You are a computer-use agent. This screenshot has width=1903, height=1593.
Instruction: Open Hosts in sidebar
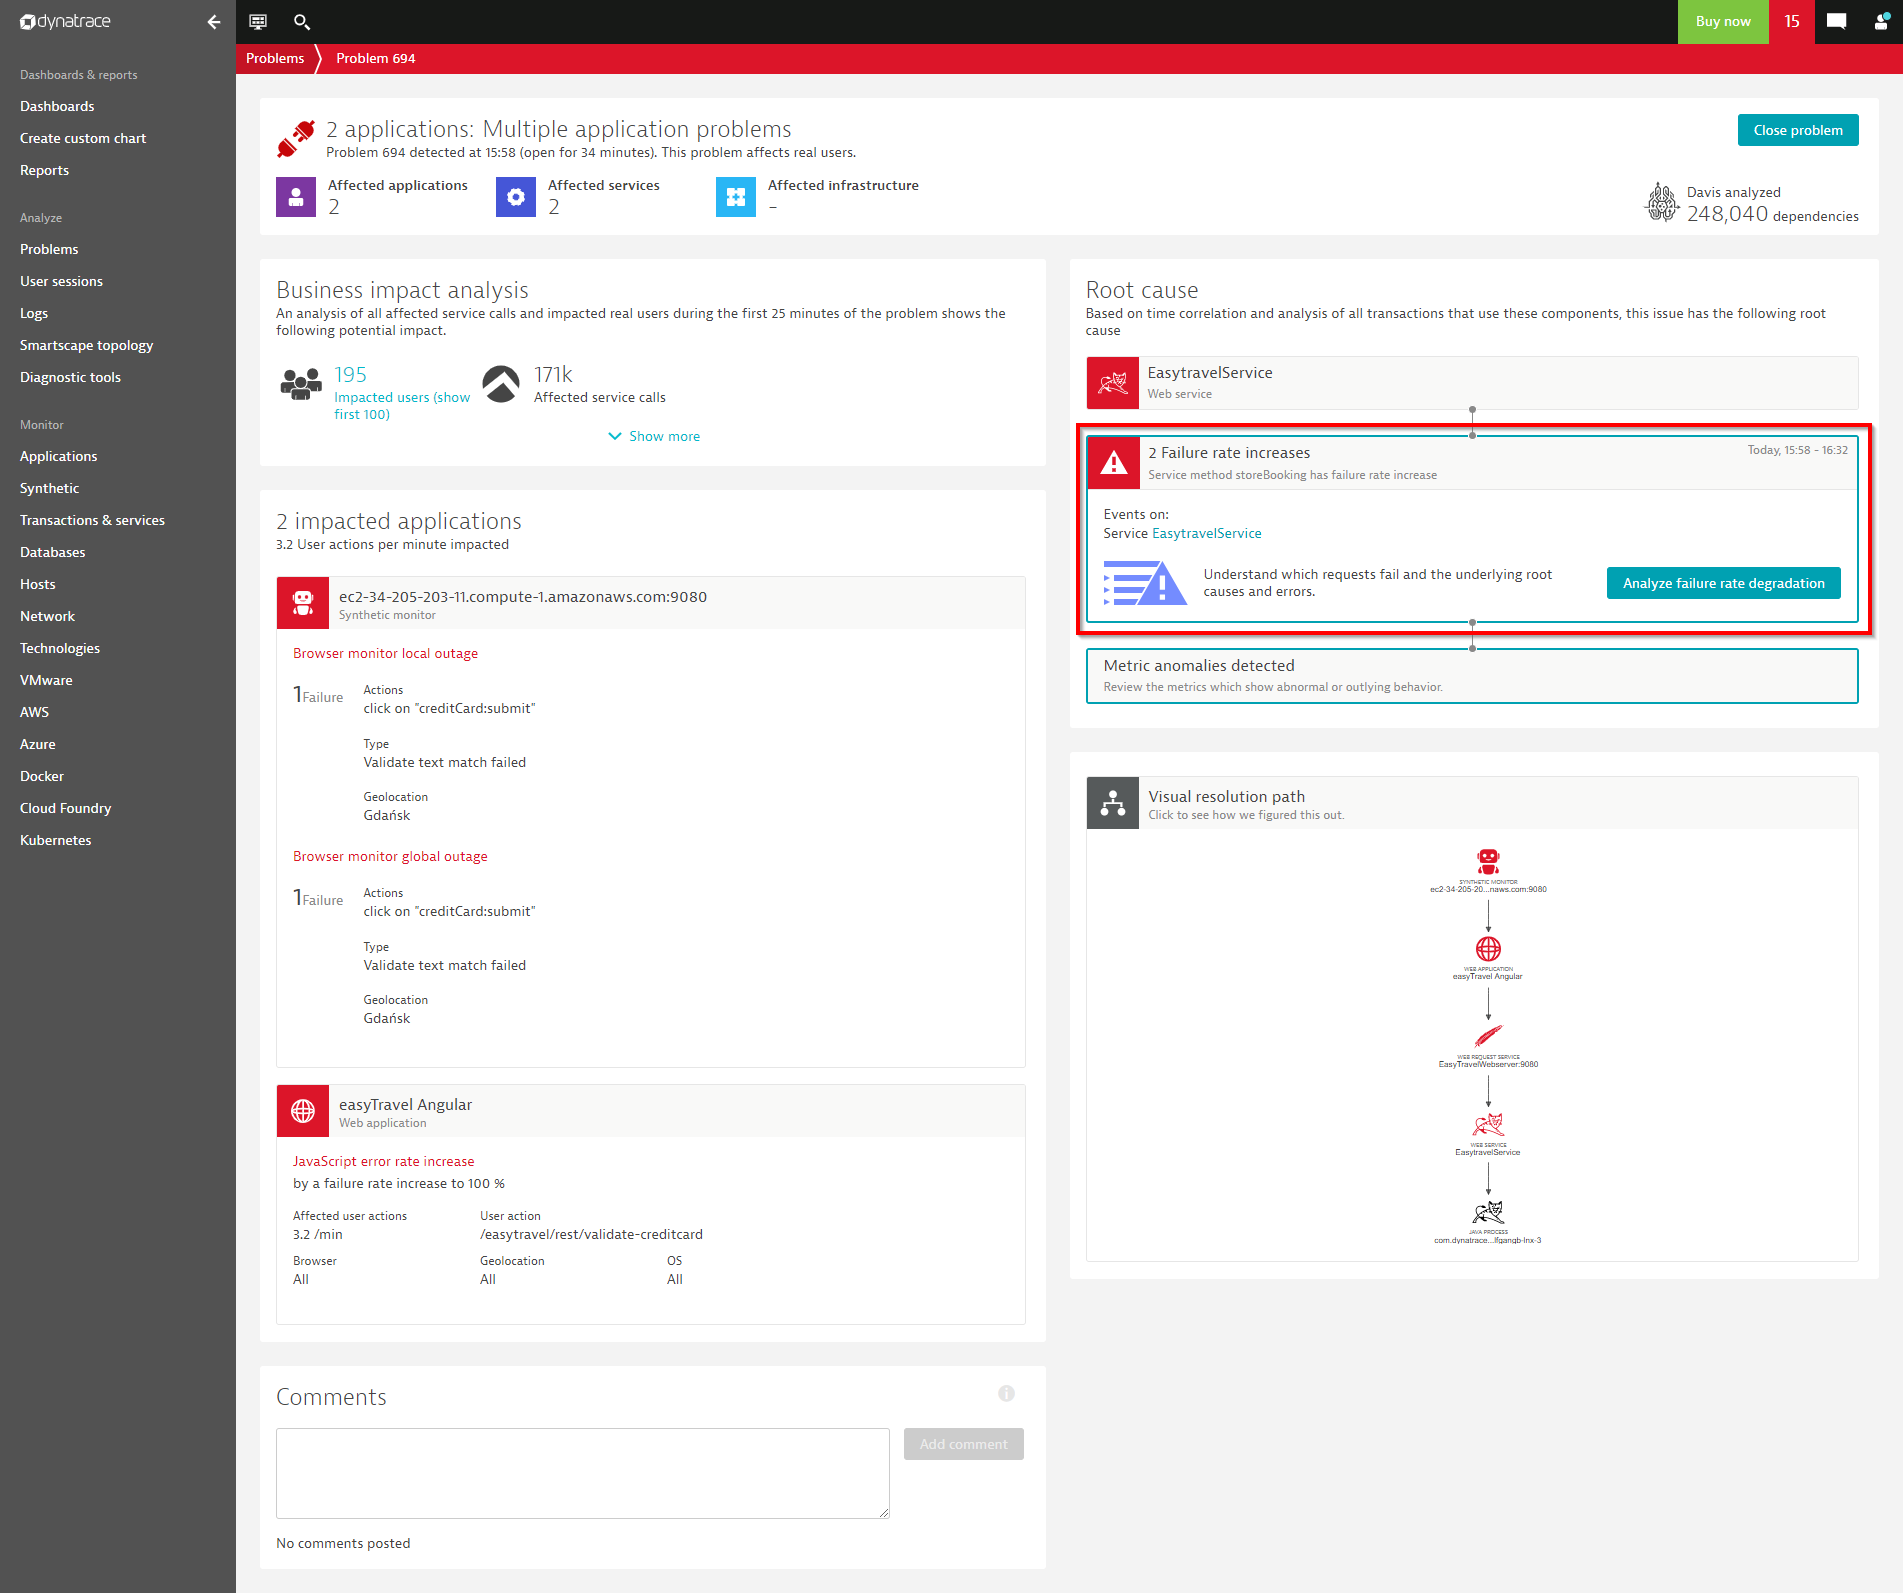37,584
